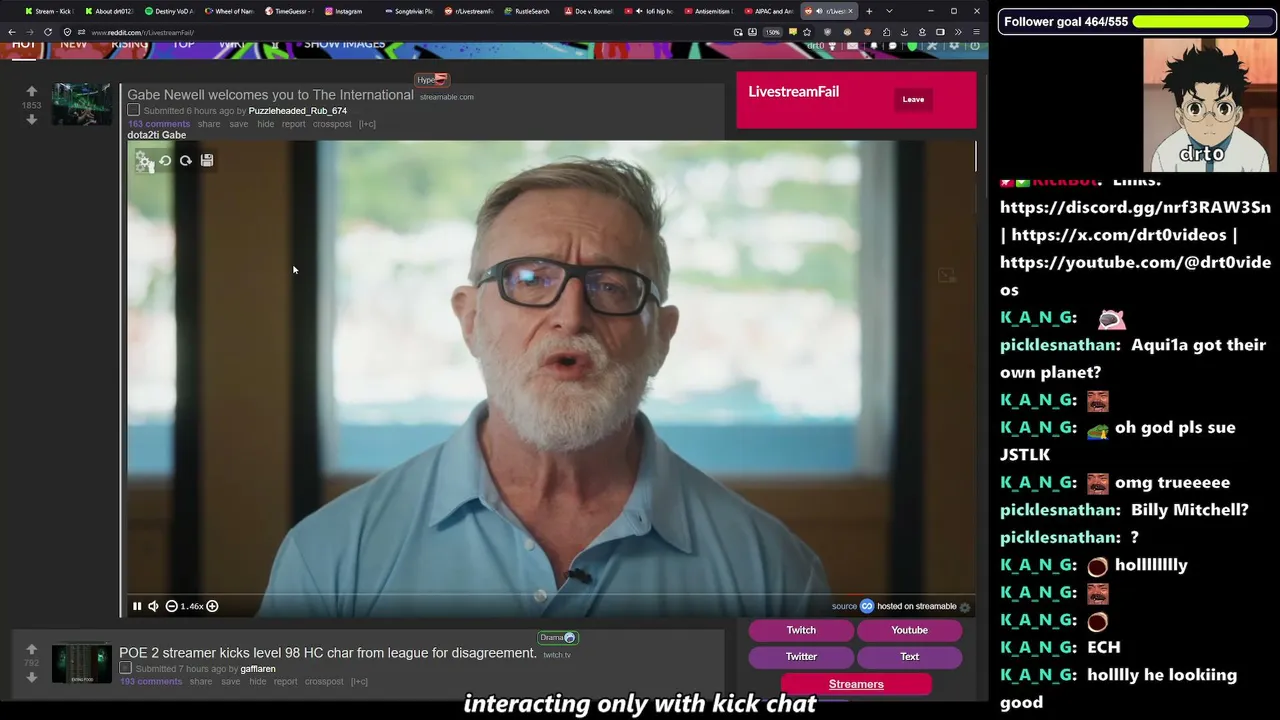The width and height of the screenshot is (1280, 720).
Task: Open video settings gear icon on player
Action: [144, 160]
